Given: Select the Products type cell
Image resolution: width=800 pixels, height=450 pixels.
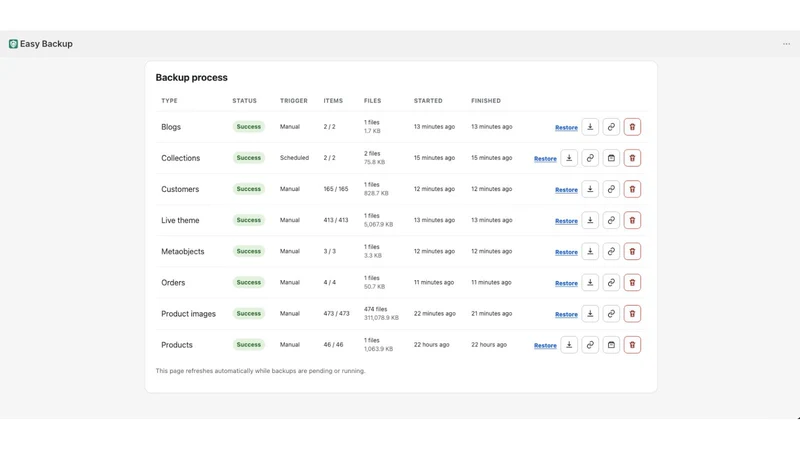Looking at the screenshot, I should tap(177, 345).
